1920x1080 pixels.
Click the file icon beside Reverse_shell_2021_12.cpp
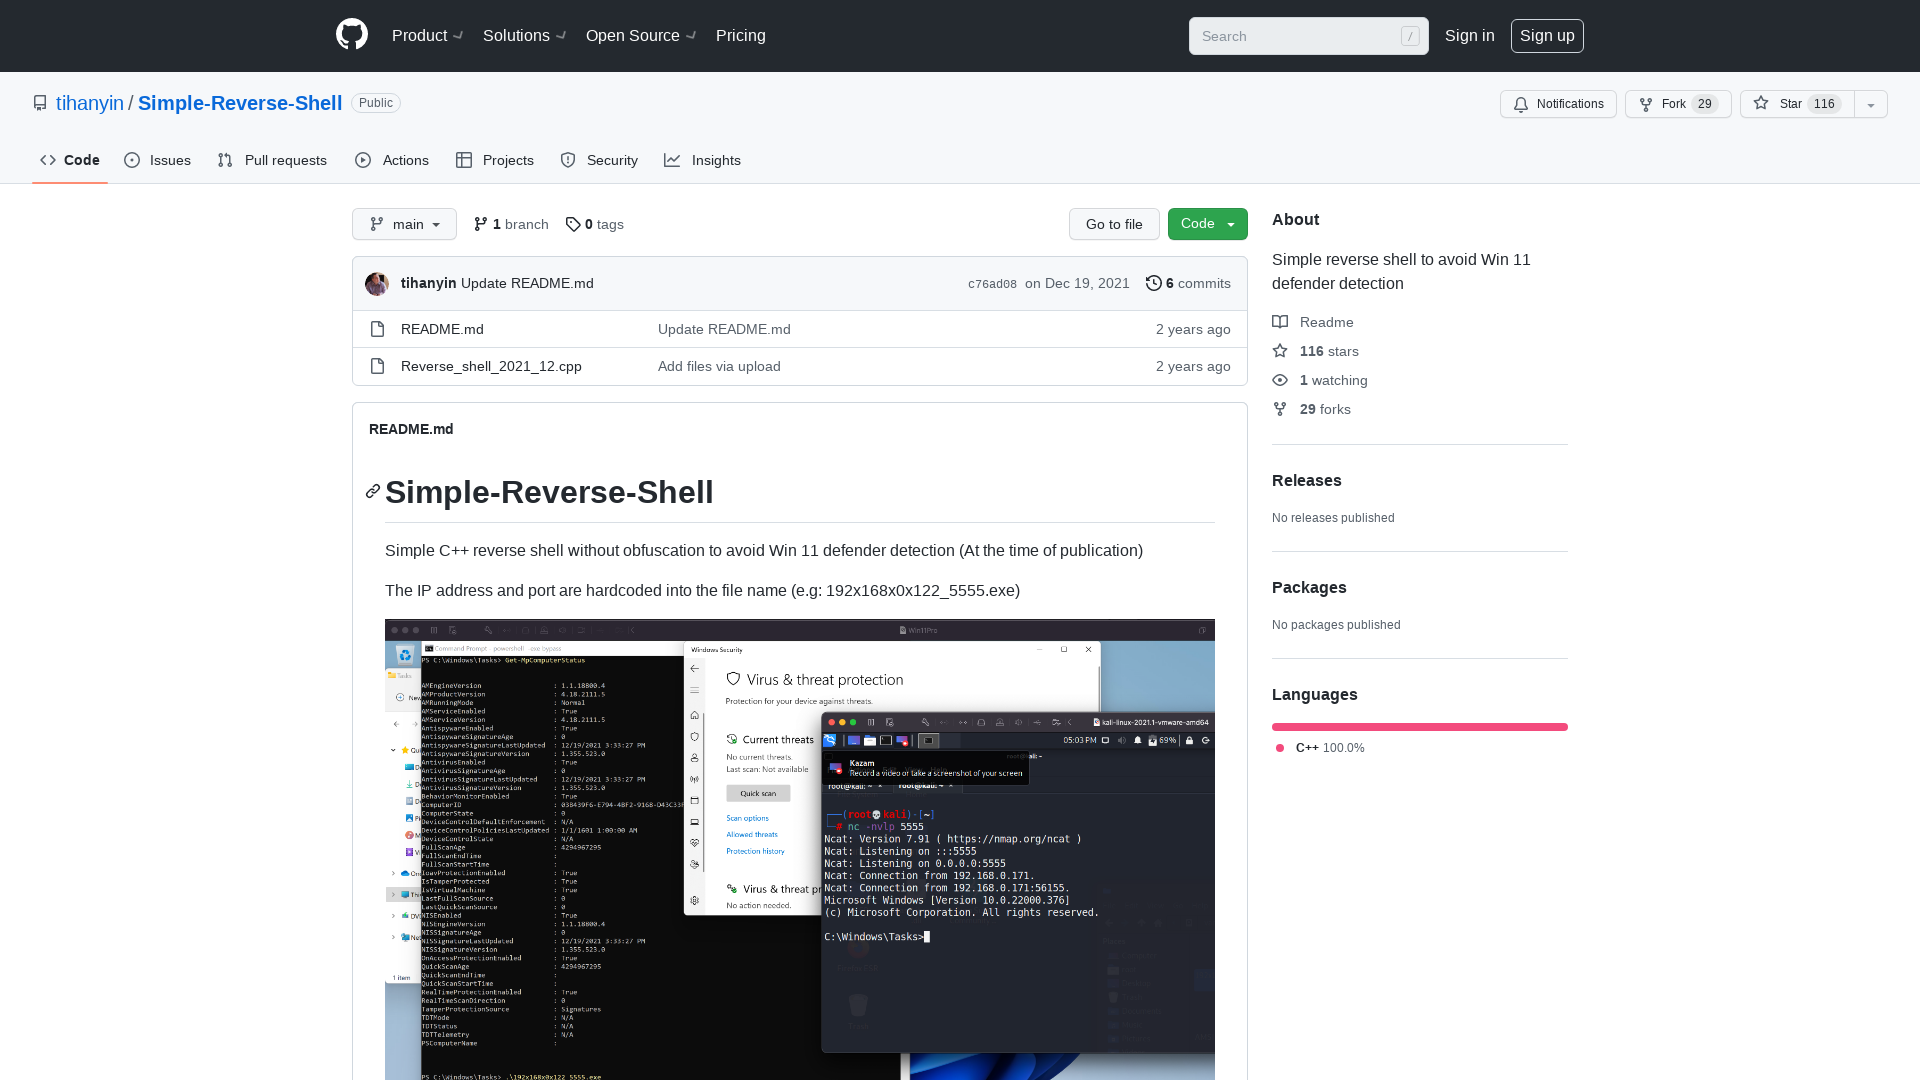click(x=377, y=366)
